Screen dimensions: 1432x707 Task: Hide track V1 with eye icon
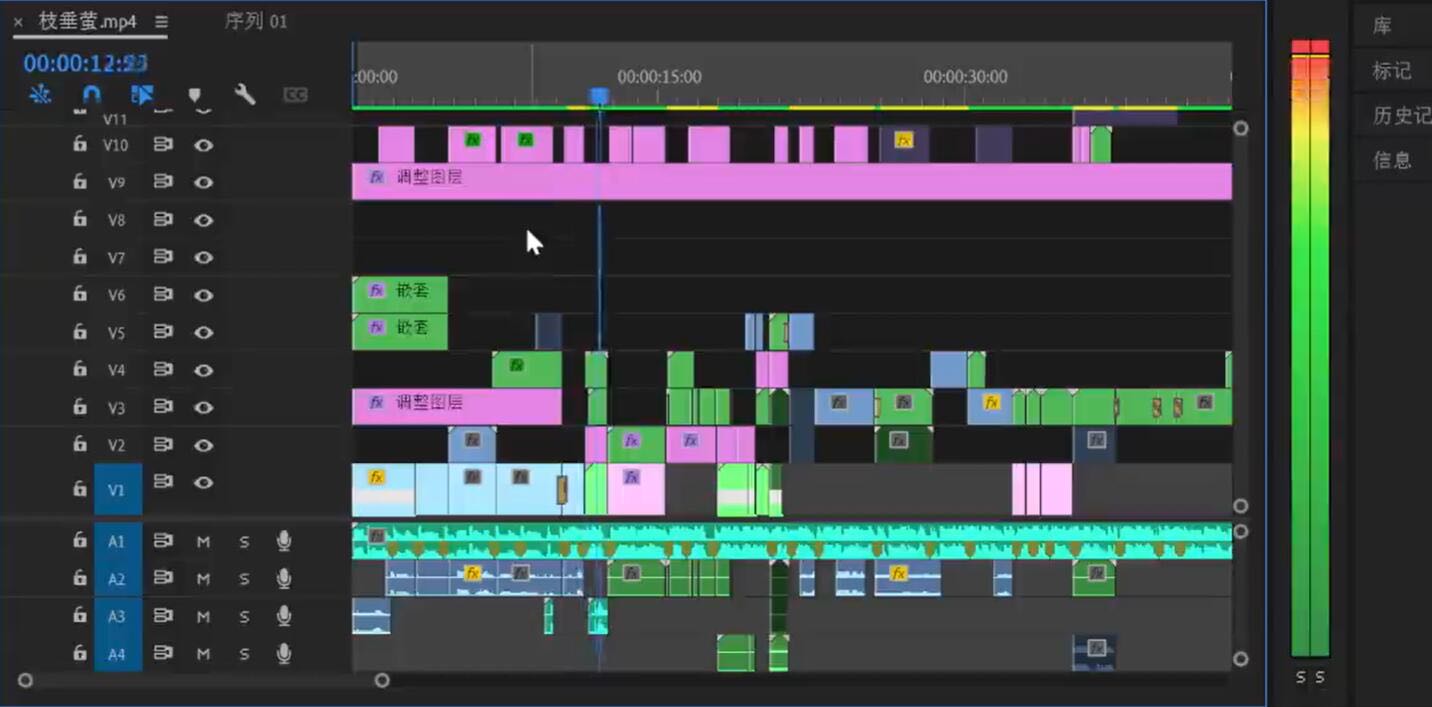(203, 482)
